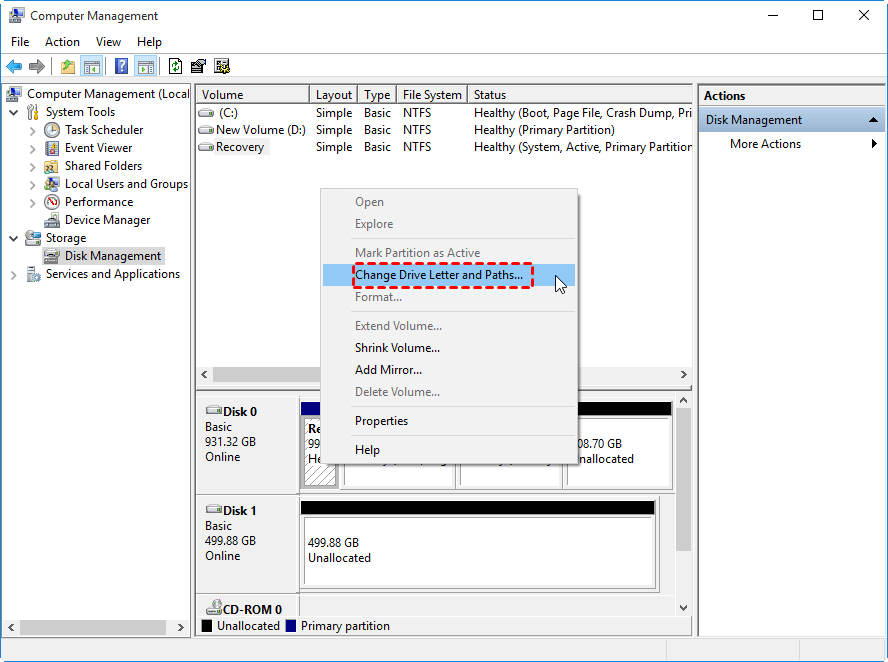Click the CD-ROM 0 disc icon
This screenshot has width=888, height=662.
coord(214,608)
